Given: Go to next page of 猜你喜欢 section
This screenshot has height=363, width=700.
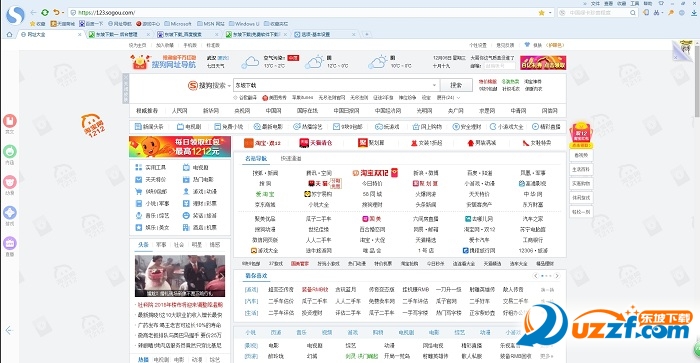Looking at the screenshot, I should coord(557,276).
